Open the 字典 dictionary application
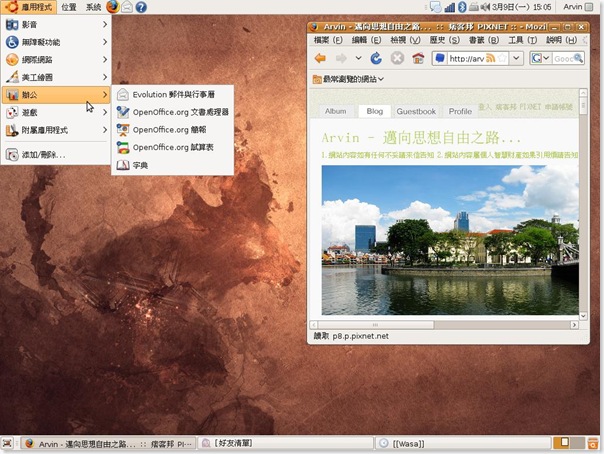The width and height of the screenshot is (604, 454). (173, 165)
